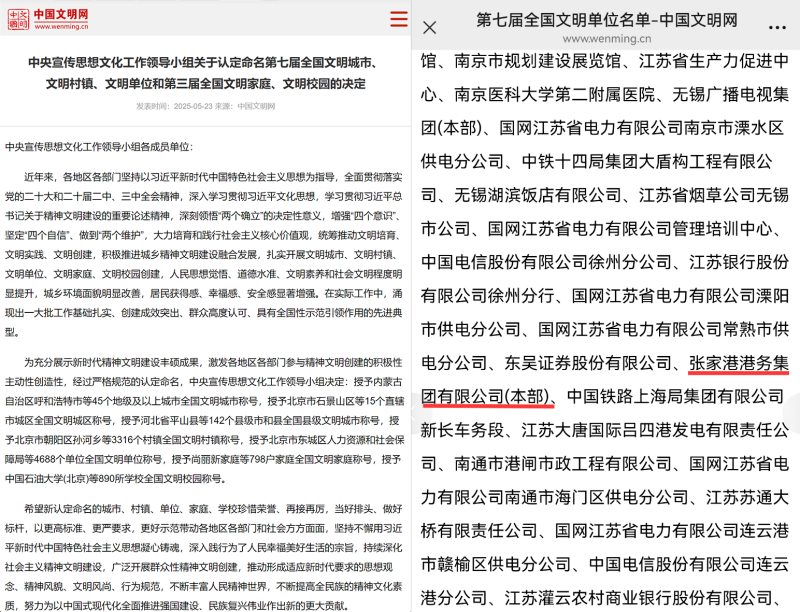
Task: Open the three-dots more options menu
Action: [x=777, y=28]
